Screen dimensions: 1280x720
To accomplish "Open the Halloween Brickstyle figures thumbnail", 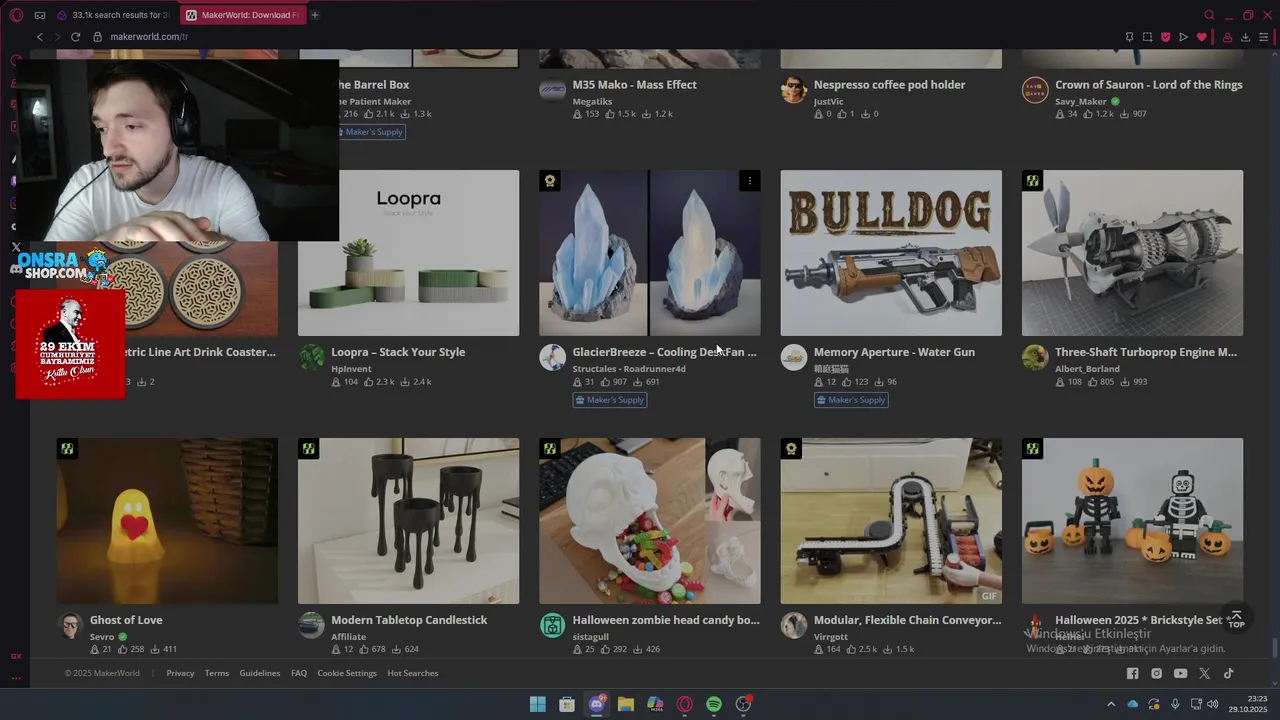I will [1132, 521].
